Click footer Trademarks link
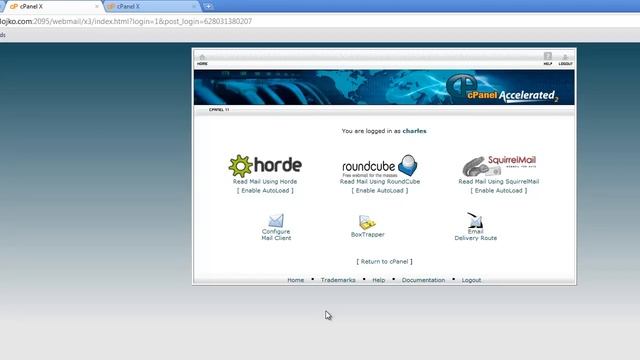This screenshot has height=360, width=640. pyautogui.click(x=338, y=280)
